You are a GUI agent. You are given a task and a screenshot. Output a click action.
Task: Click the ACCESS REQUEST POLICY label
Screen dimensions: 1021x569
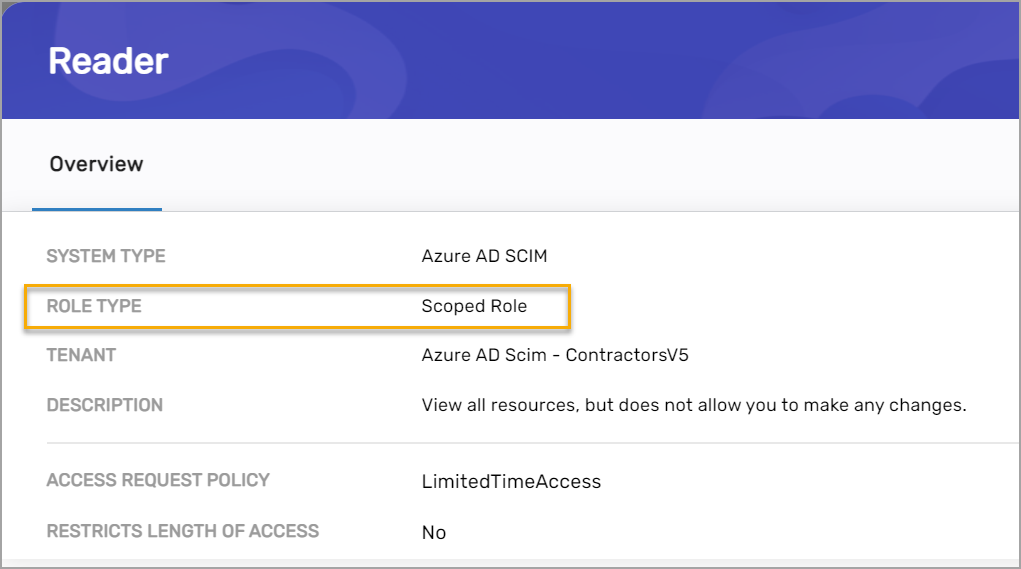click(158, 480)
